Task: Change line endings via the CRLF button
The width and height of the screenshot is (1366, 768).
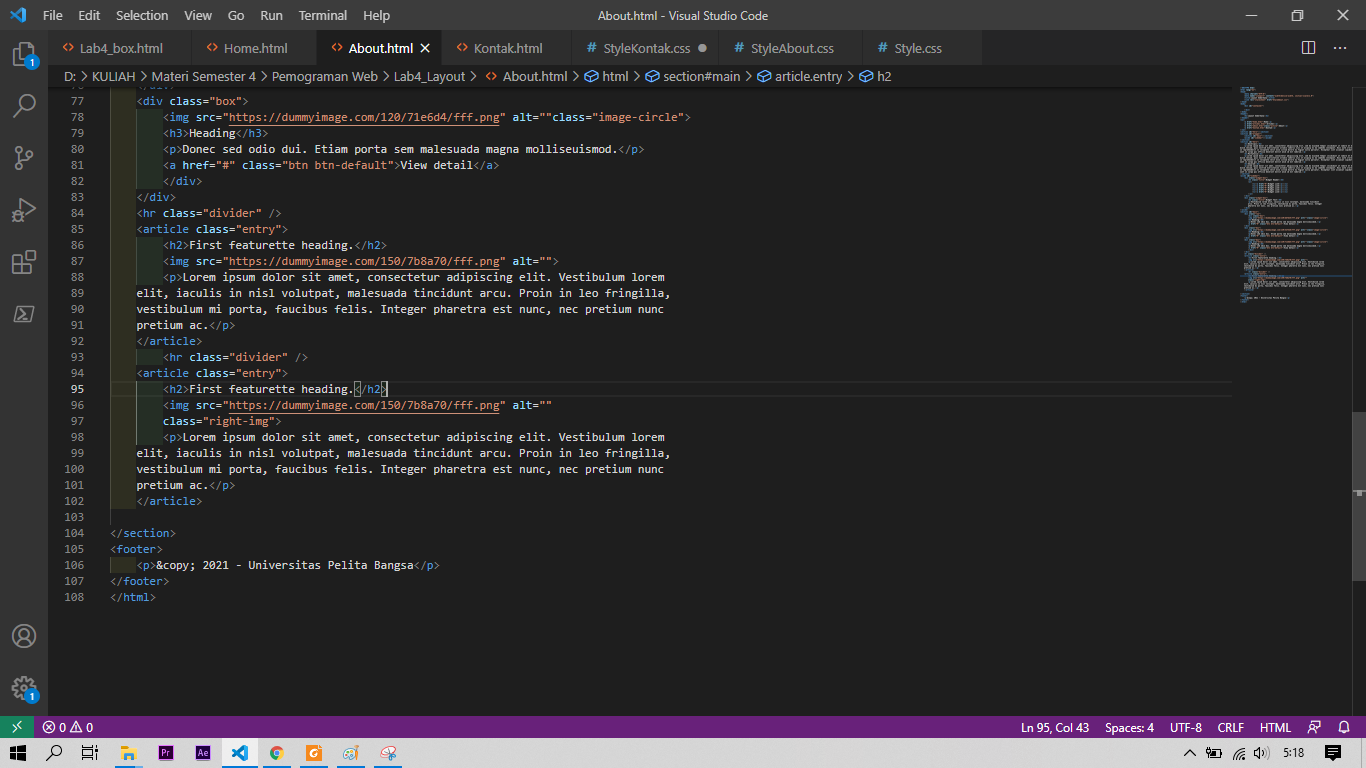Action: (x=1230, y=727)
